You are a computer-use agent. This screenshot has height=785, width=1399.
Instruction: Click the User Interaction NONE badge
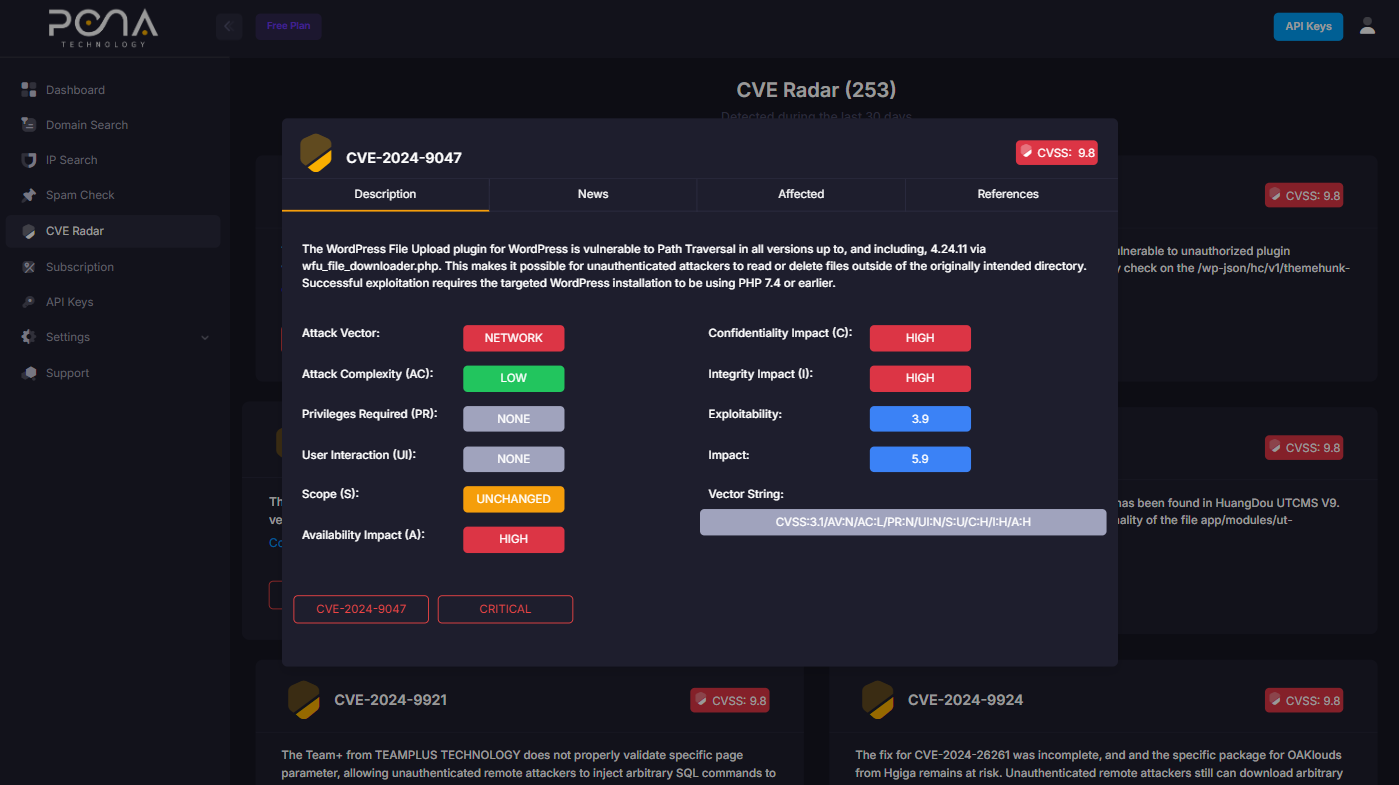(x=513, y=459)
